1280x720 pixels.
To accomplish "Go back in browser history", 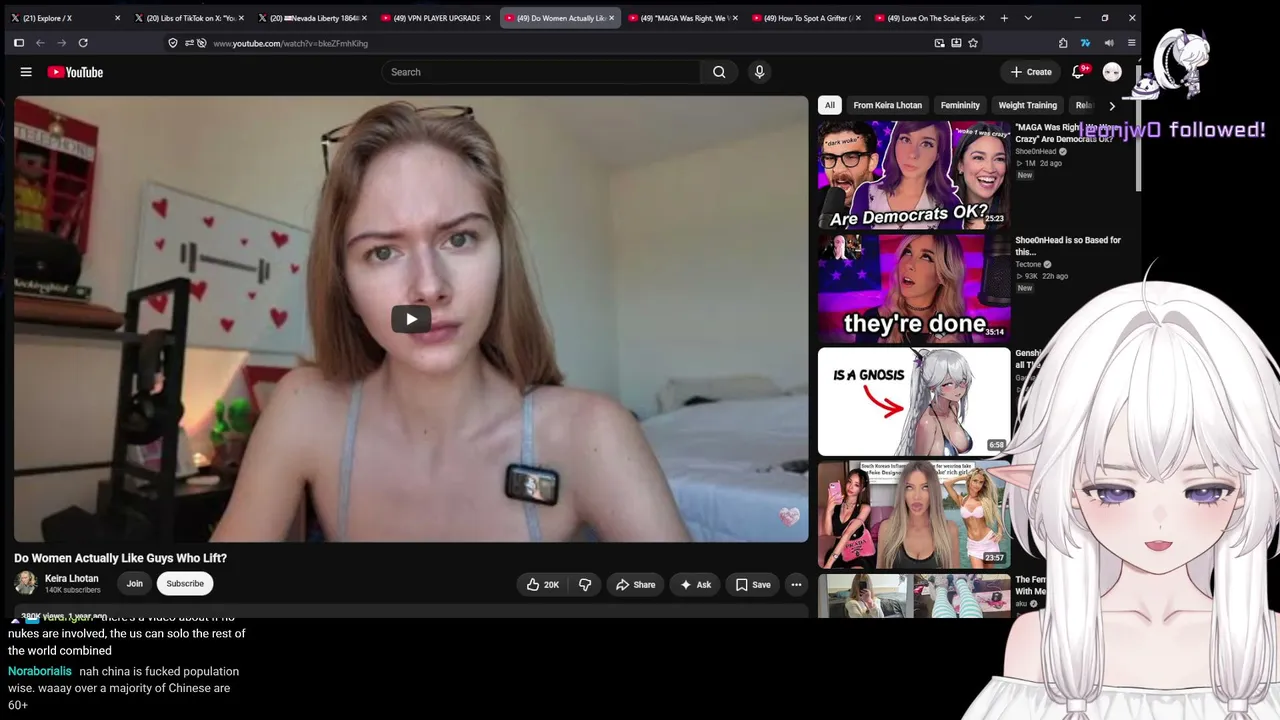I will pos(40,43).
